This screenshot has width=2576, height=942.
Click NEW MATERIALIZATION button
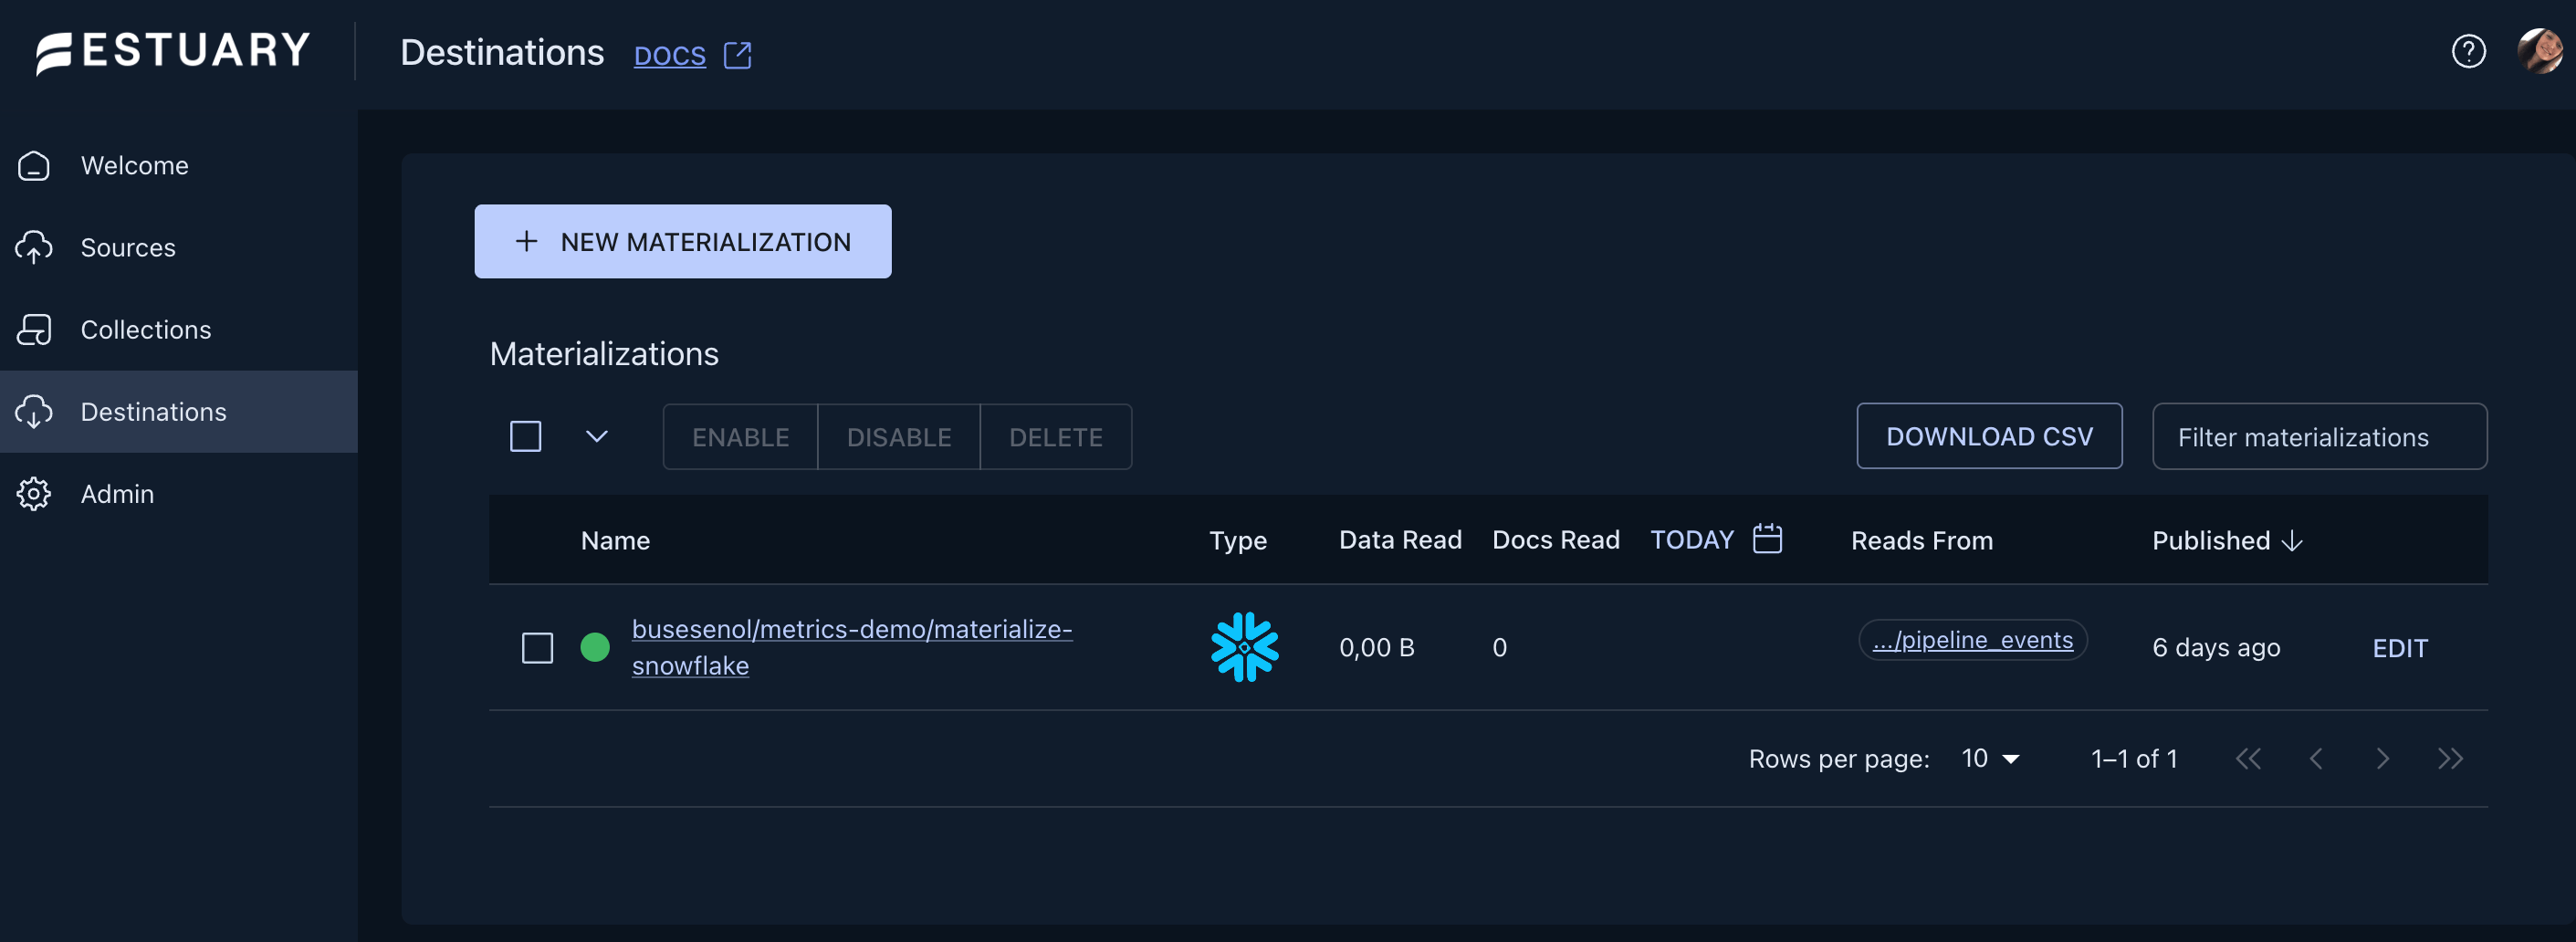[x=682, y=241]
